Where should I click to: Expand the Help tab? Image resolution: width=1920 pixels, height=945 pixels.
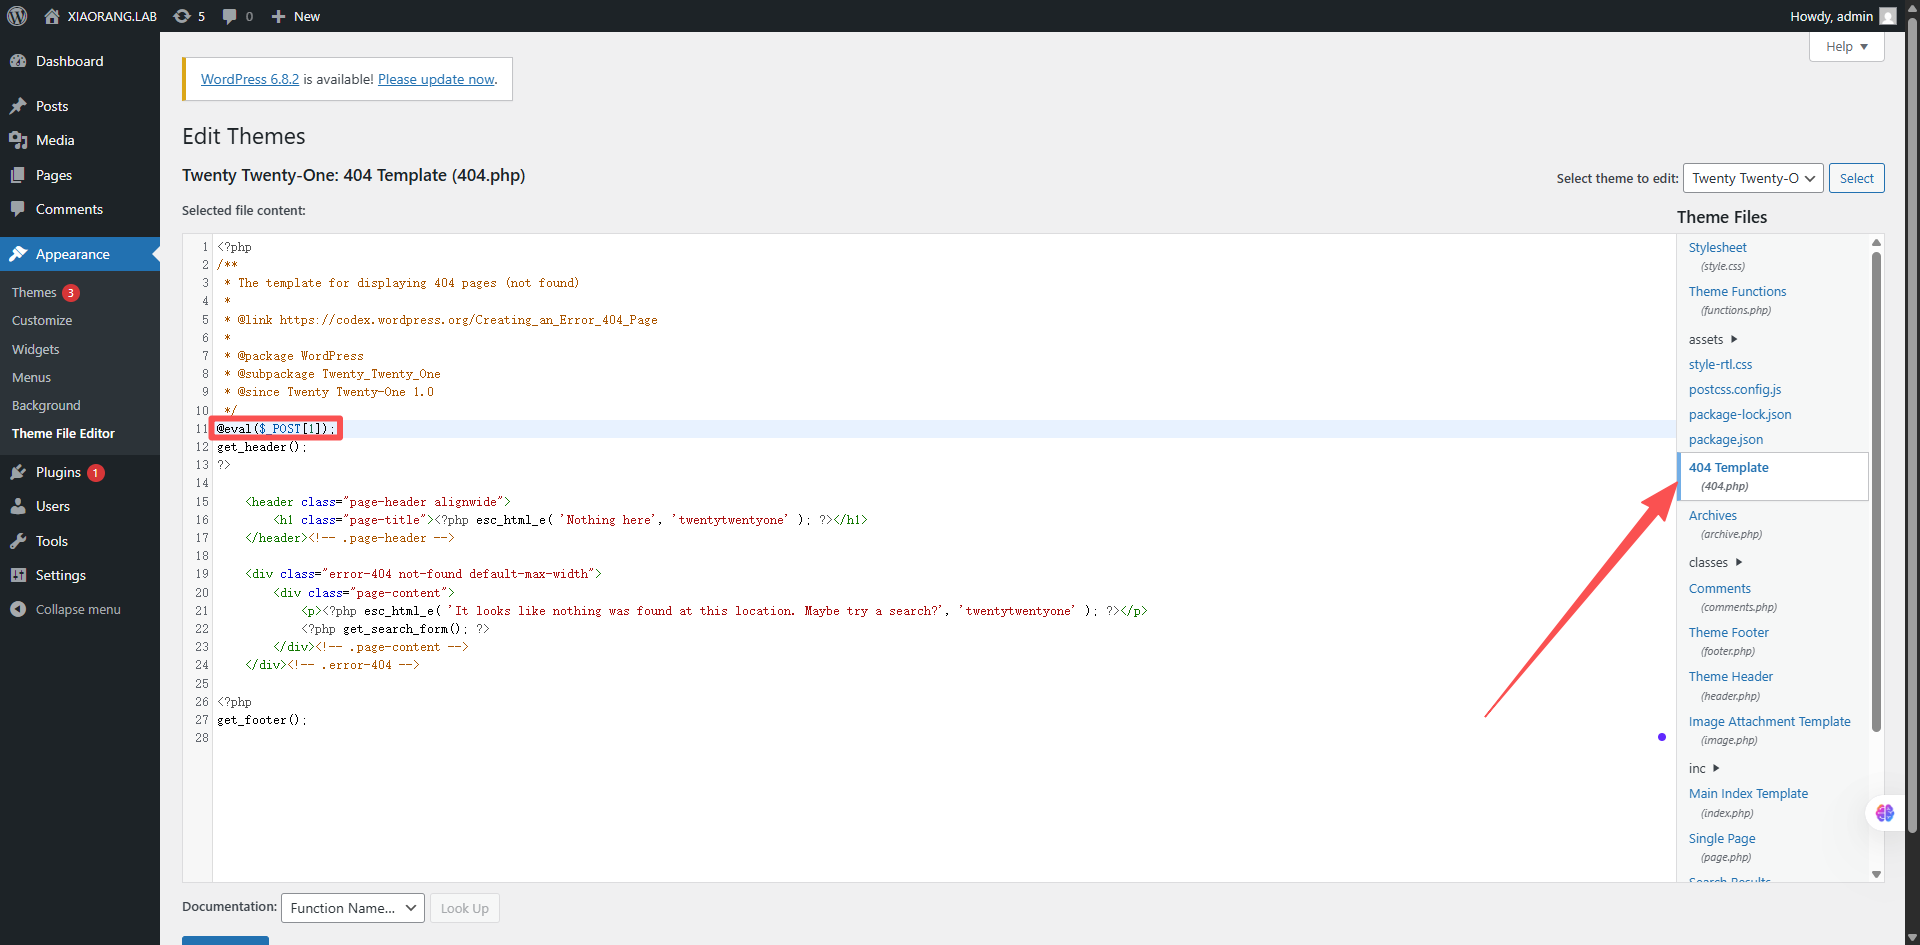(x=1846, y=47)
